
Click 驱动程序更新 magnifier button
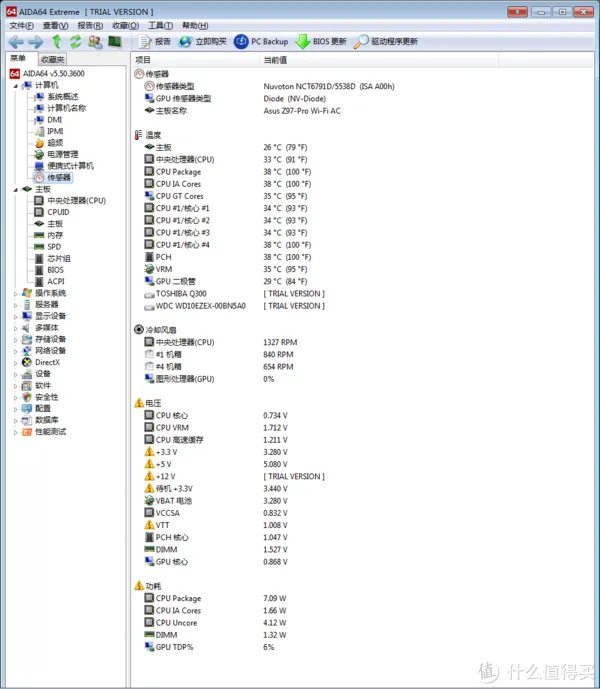(x=386, y=42)
